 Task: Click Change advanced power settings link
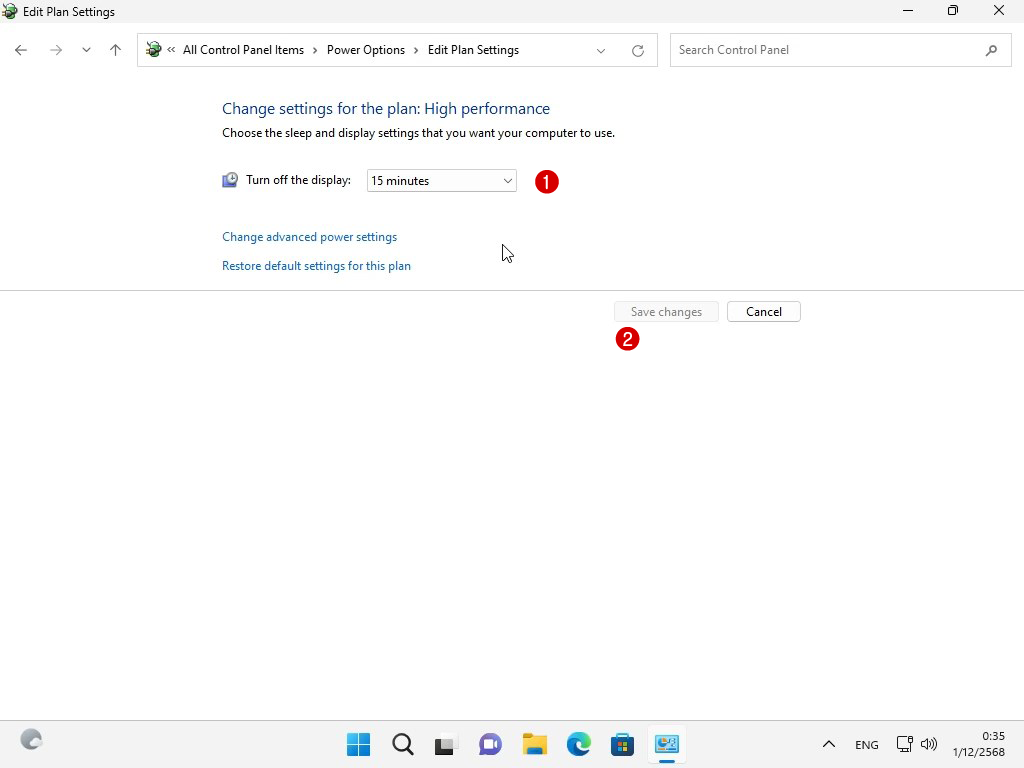pos(309,237)
